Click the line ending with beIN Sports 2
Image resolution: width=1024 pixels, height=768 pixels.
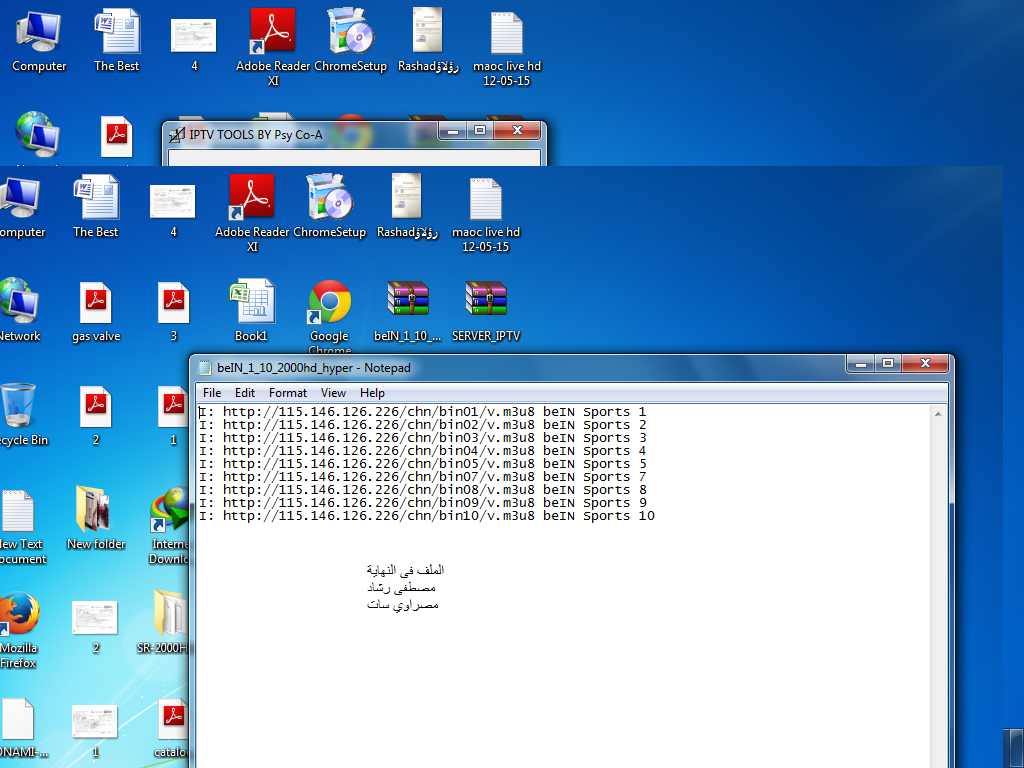423,425
